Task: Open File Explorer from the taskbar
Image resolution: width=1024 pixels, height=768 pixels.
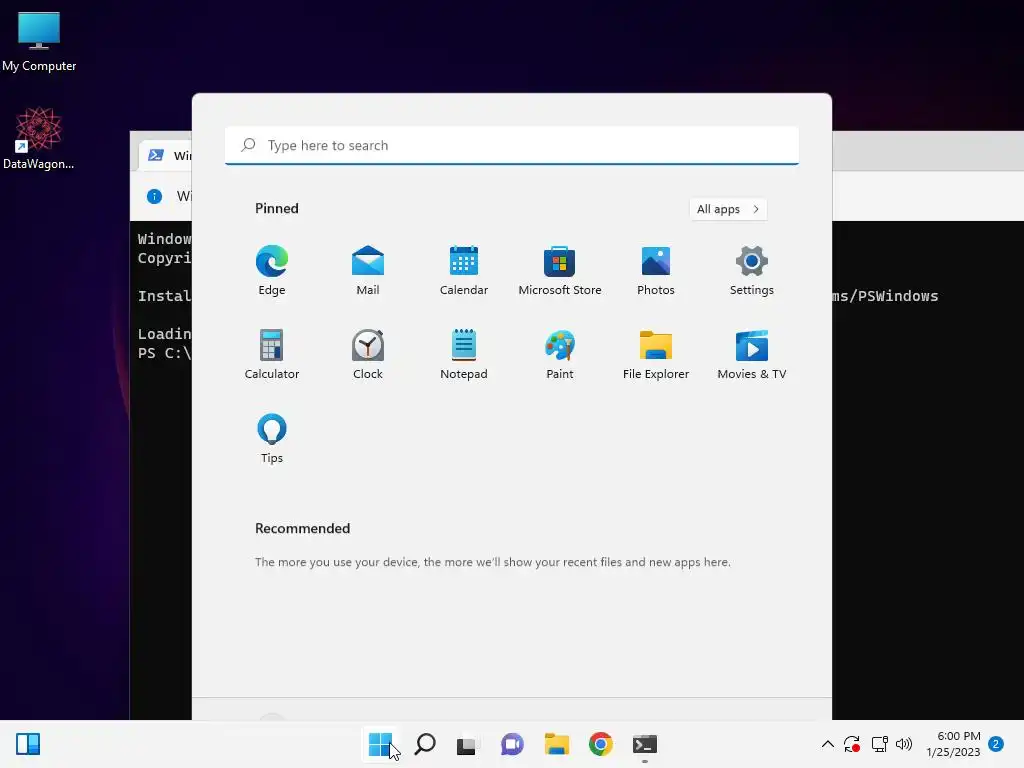Action: 557,744
